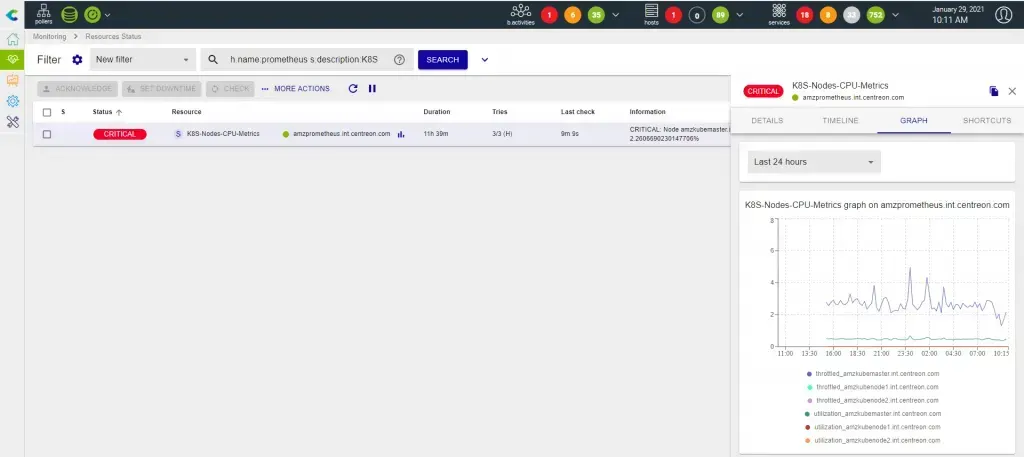Expand the pollers status chevron
Screen dimensions: 1024x457
(108, 15)
